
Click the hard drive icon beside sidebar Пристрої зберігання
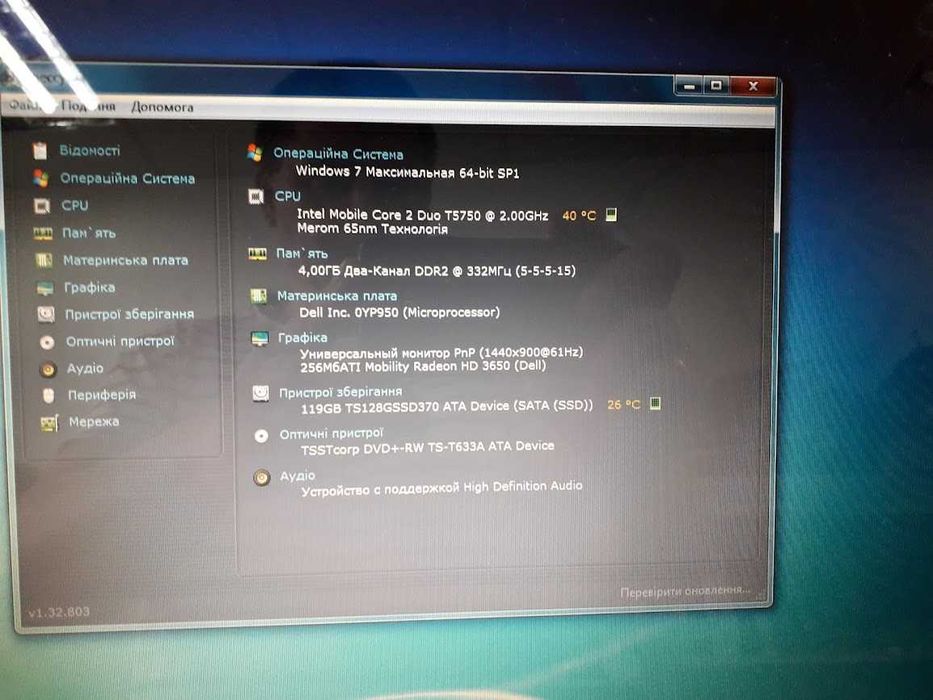[46, 314]
